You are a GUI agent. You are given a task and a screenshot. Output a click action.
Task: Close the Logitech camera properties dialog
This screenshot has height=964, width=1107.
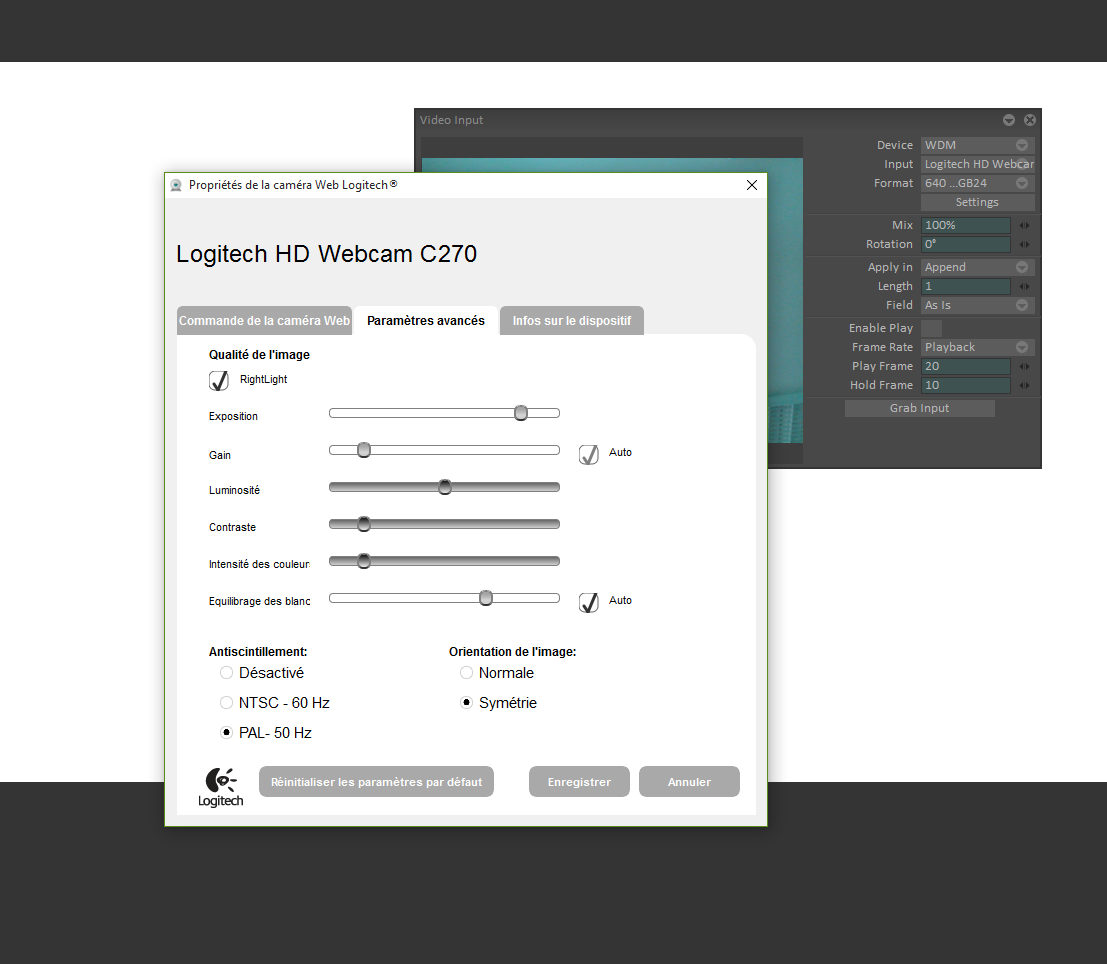point(752,185)
